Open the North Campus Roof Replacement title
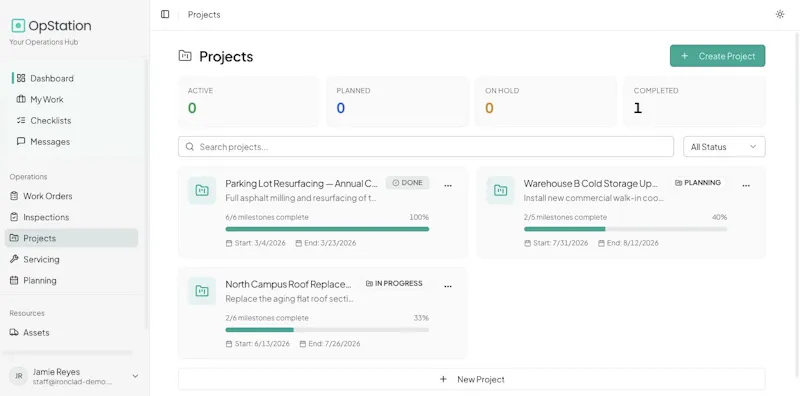800x396 pixels. point(288,284)
